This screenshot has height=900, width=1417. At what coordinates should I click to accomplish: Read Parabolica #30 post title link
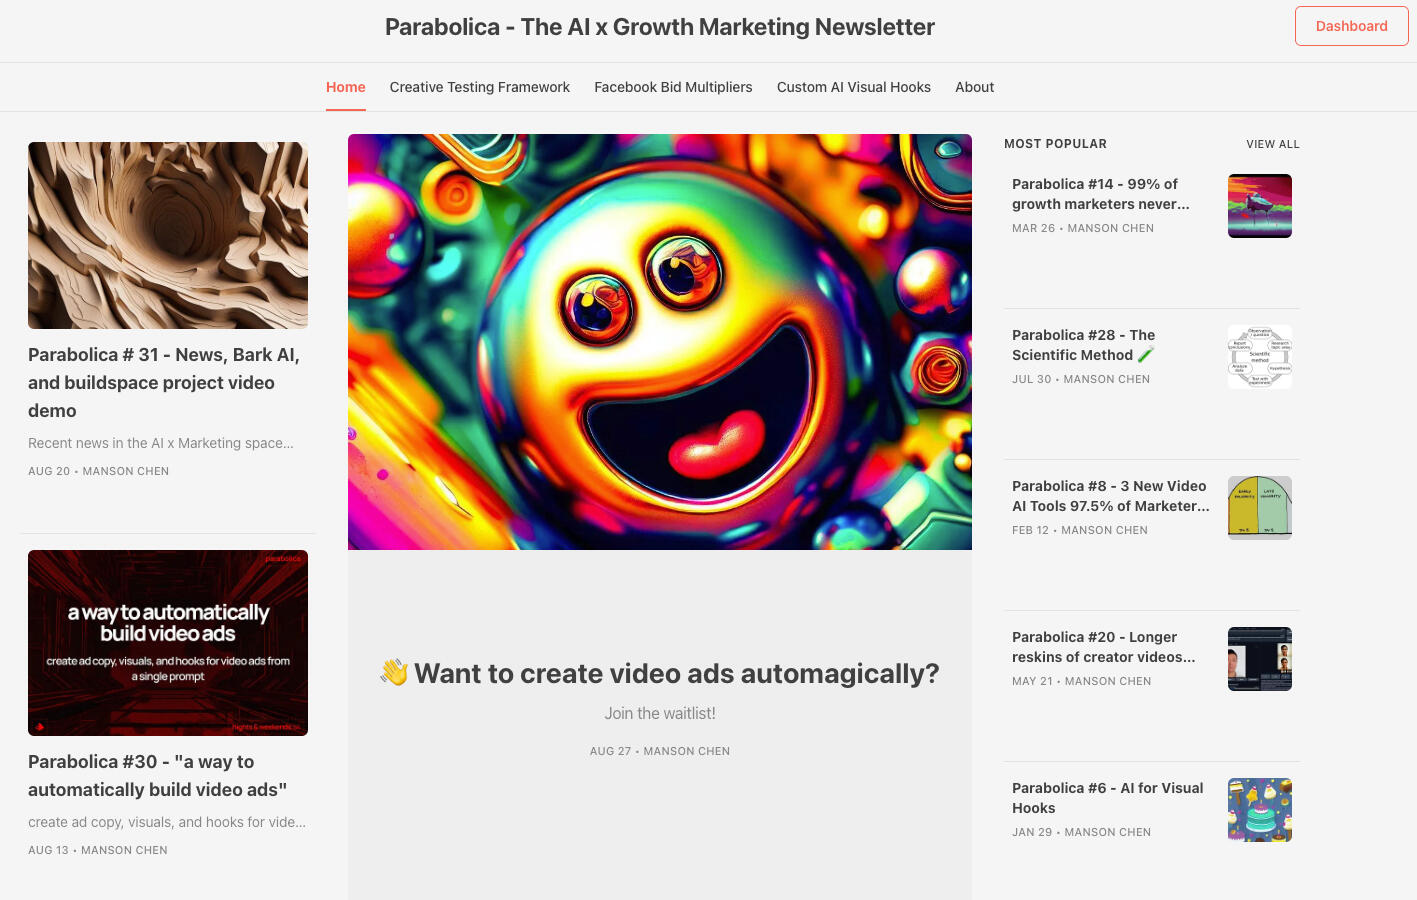pyautogui.click(x=157, y=776)
